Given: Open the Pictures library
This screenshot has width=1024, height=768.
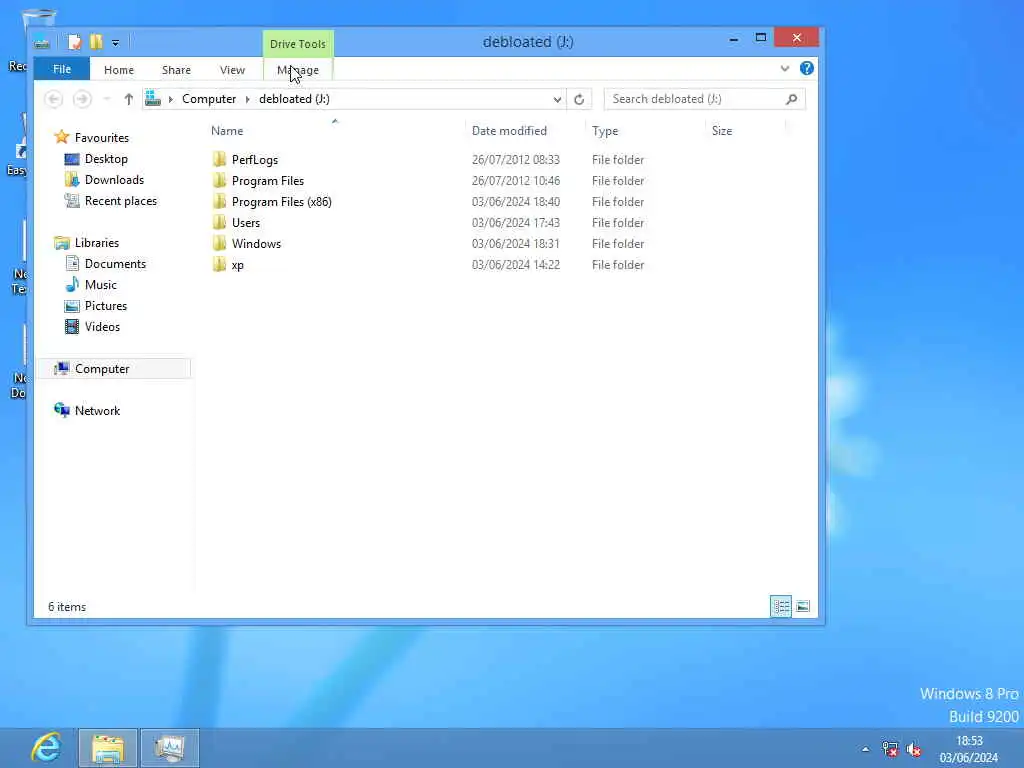Looking at the screenshot, I should (106, 306).
